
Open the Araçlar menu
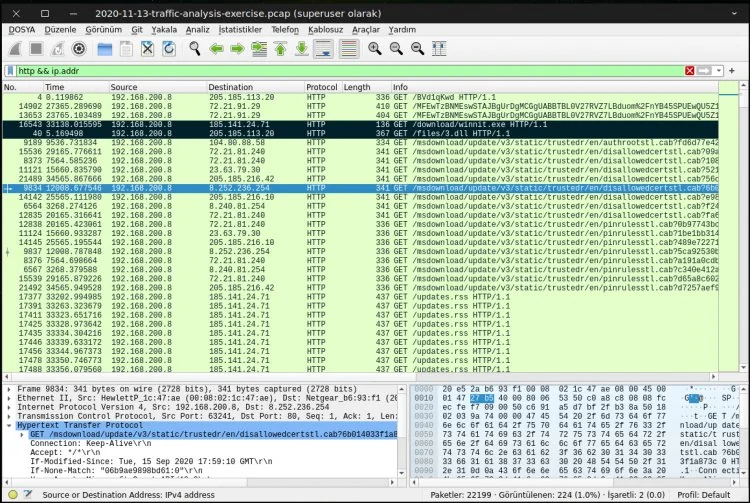[365, 30]
